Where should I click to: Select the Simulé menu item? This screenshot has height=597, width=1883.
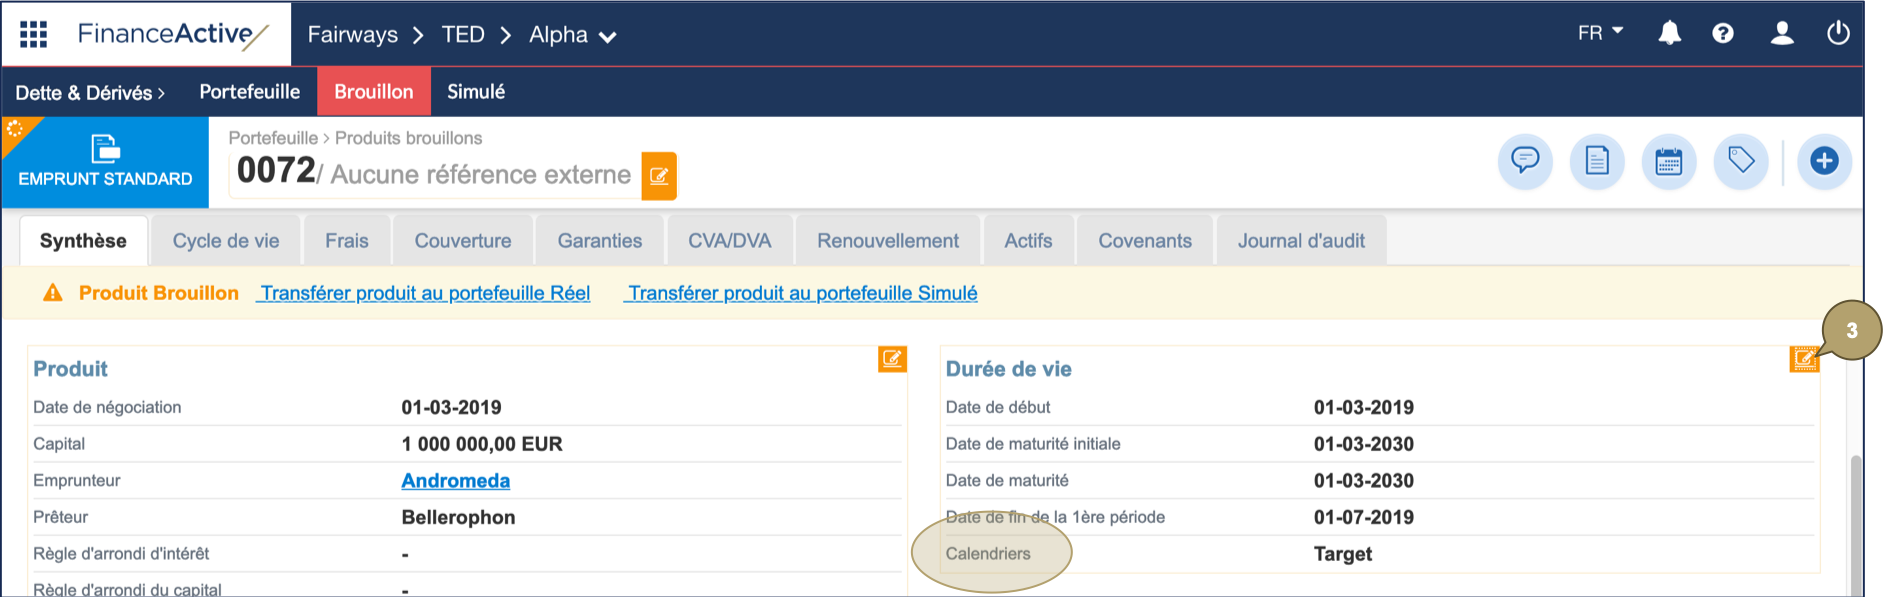coord(476,92)
